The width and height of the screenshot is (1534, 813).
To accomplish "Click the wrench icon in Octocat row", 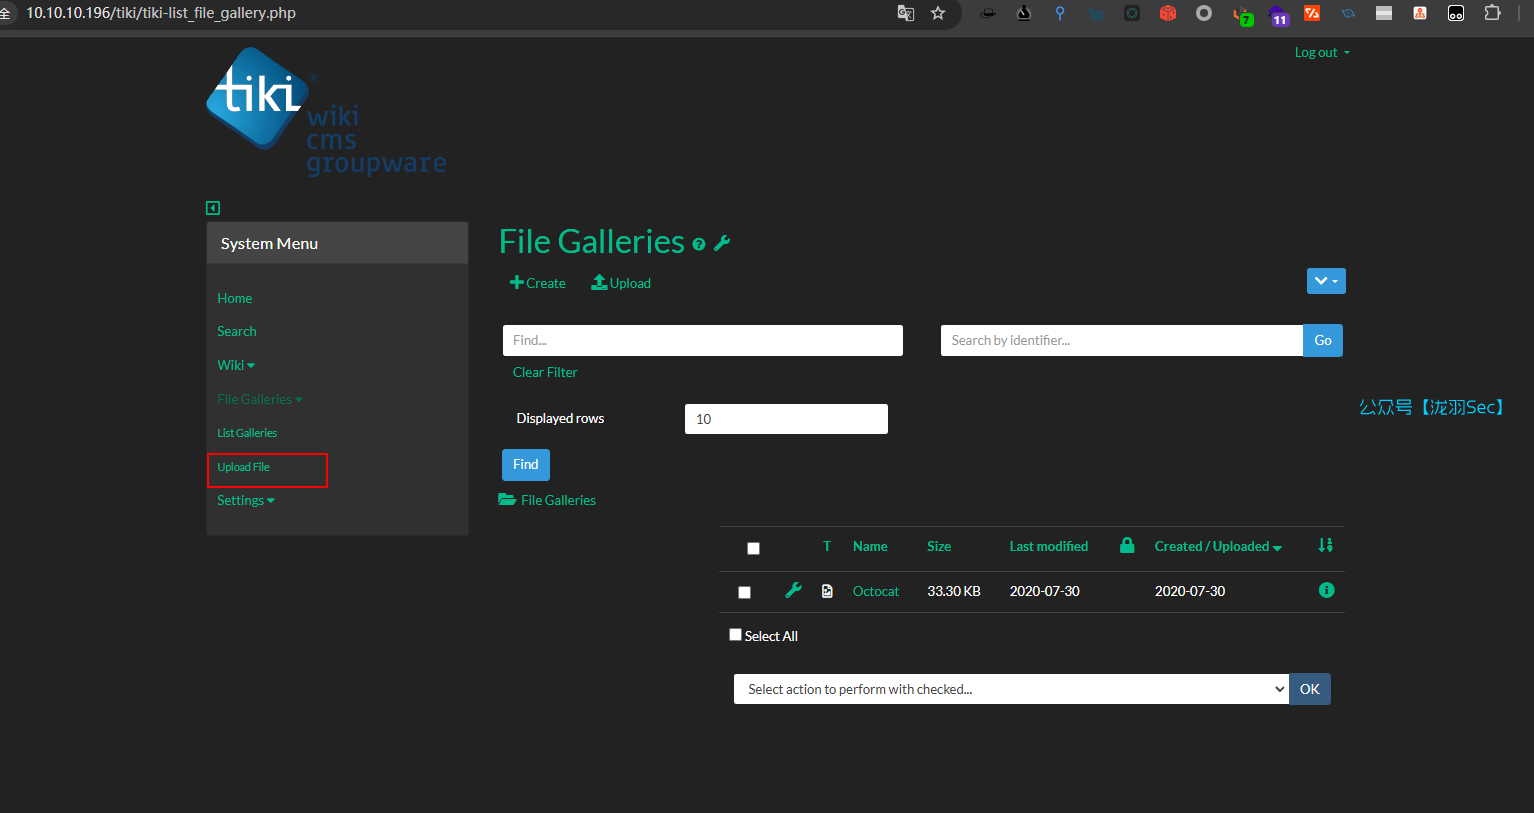I will tap(793, 591).
